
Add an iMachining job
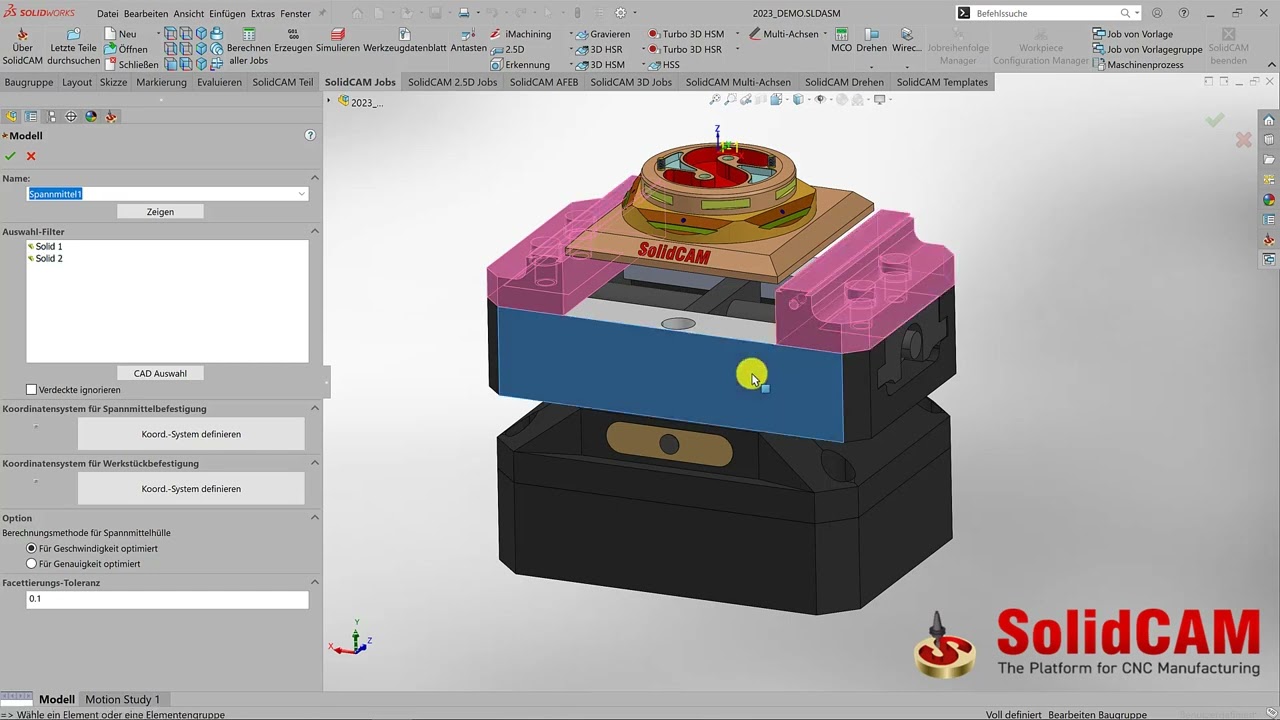pos(520,34)
